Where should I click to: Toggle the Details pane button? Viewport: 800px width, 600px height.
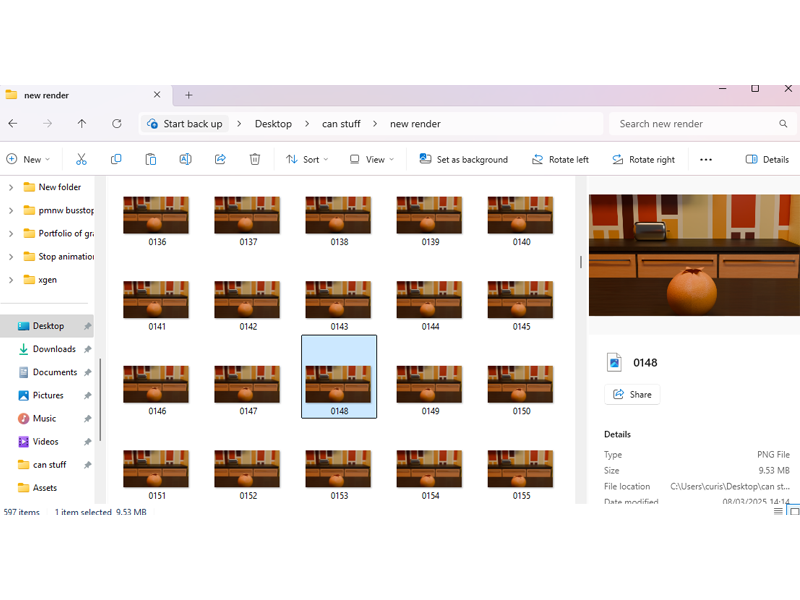(x=767, y=159)
